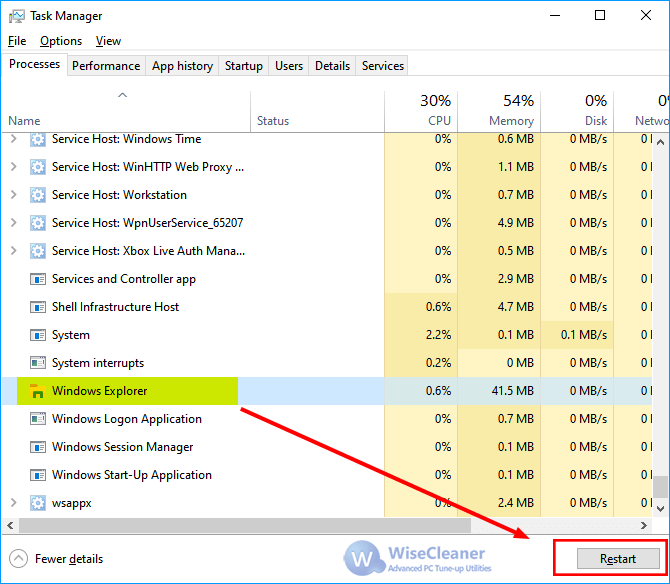Viewport: 670px width, 584px height.
Task: Open the View menu
Action: coord(108,41)
